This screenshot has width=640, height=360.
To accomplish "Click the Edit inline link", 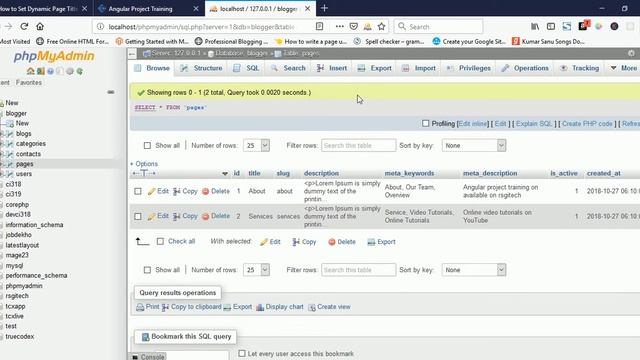I will tap(473, 124).
